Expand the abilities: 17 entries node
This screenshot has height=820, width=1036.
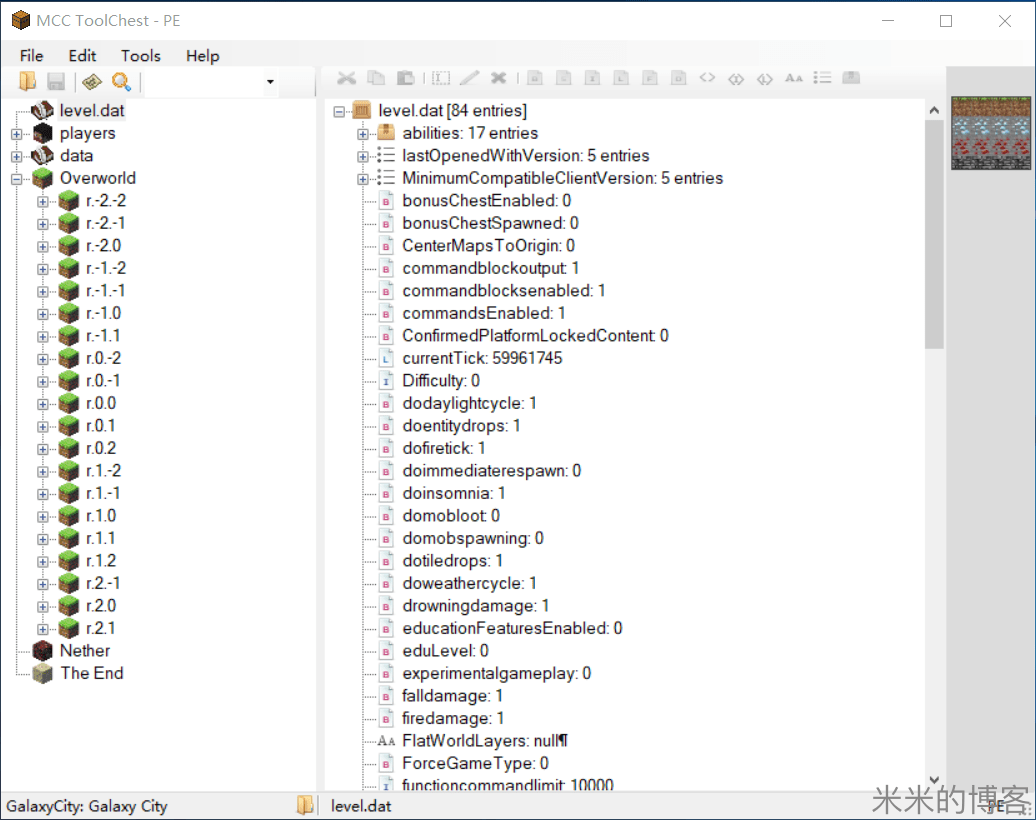point(363,133)
